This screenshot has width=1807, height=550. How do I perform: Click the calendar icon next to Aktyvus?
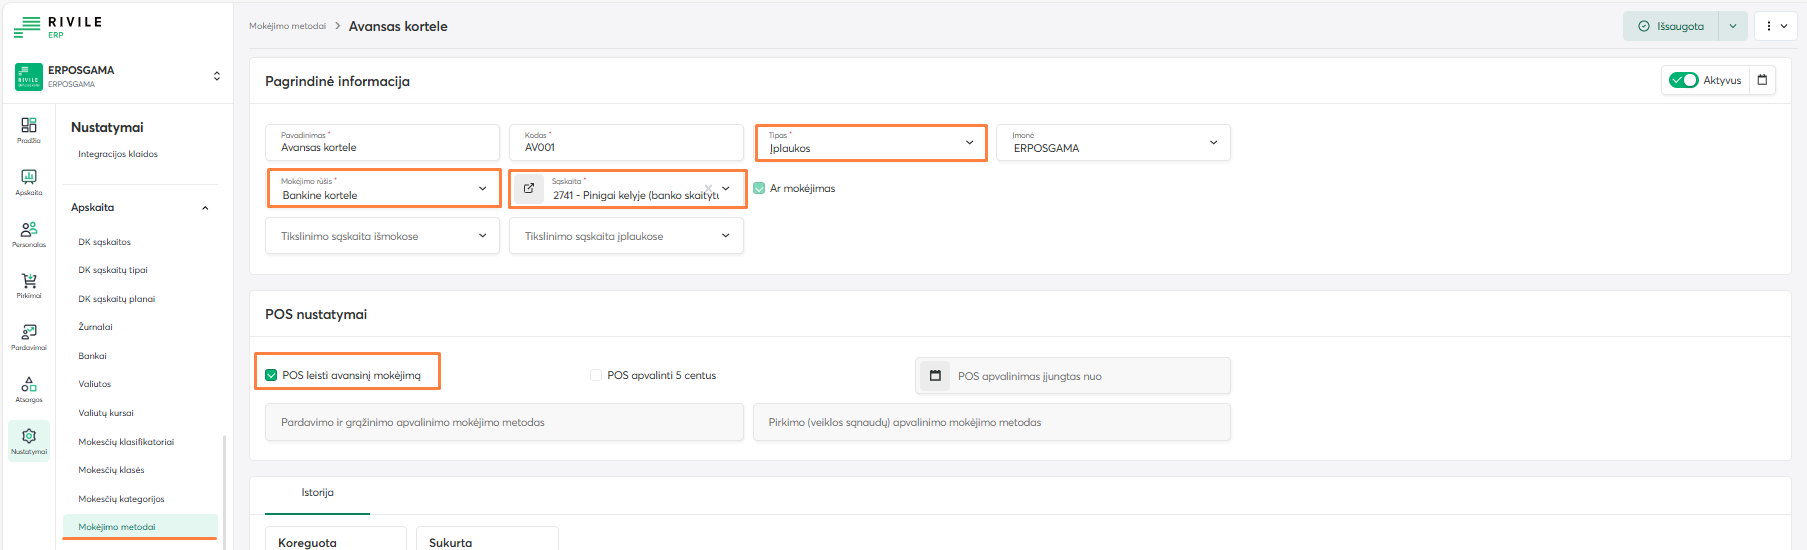point(1762,80)
